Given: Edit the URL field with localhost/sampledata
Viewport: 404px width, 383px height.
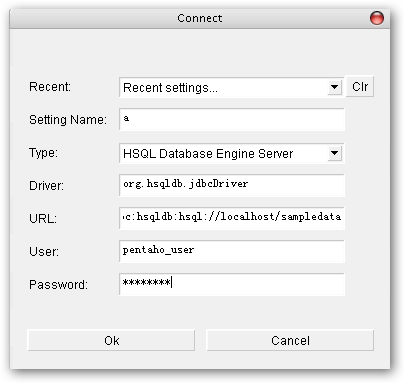Looking at the screenshot, I should click(x=232, y=218).
